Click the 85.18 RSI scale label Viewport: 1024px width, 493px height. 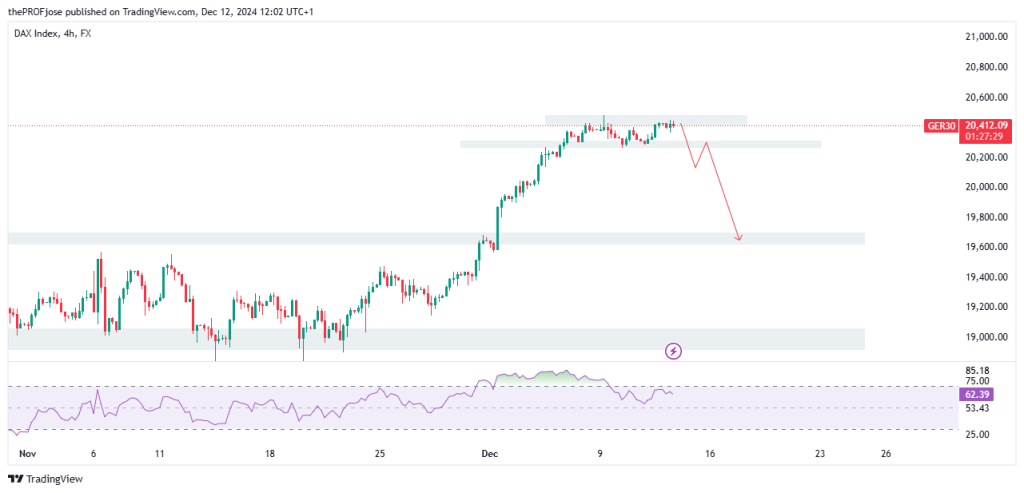pos(978,370)
